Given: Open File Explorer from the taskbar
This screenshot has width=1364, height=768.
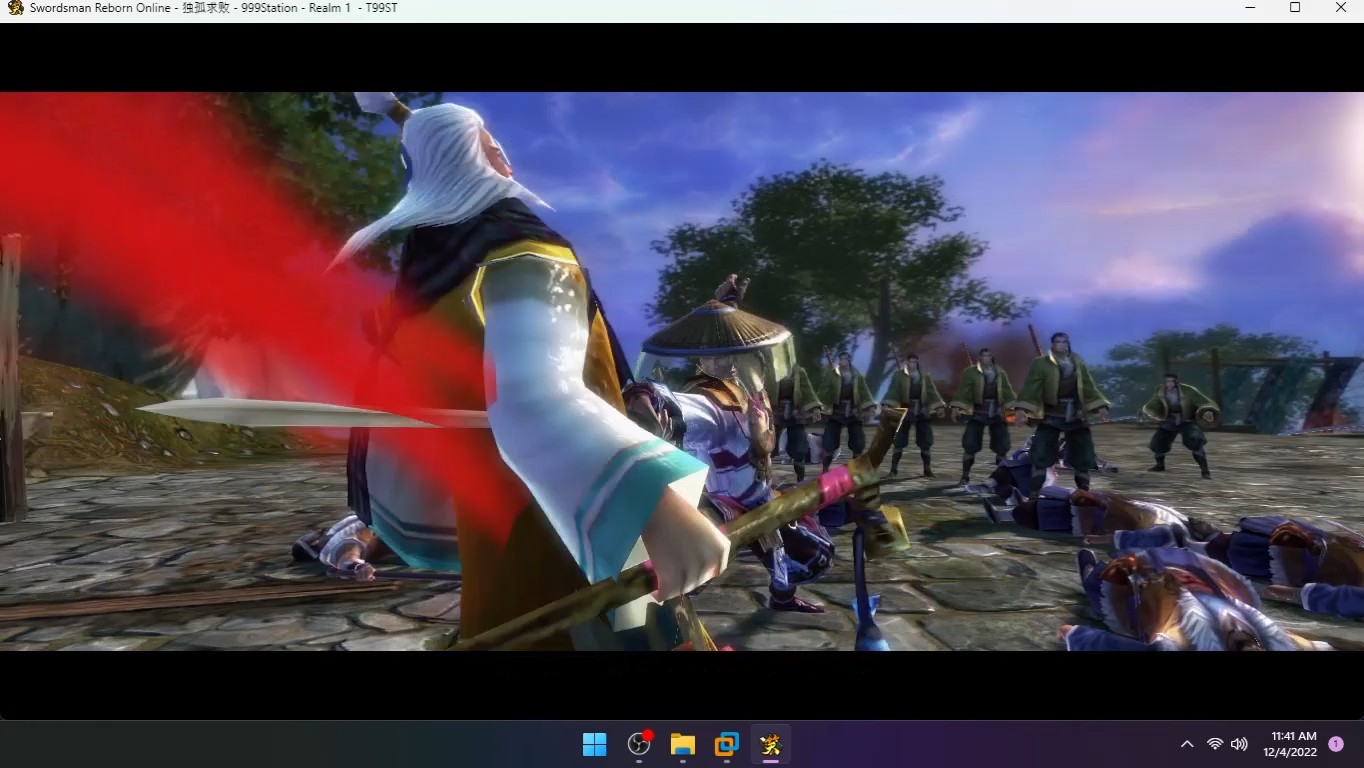Looking at the screenshot, I should (683, 744).
